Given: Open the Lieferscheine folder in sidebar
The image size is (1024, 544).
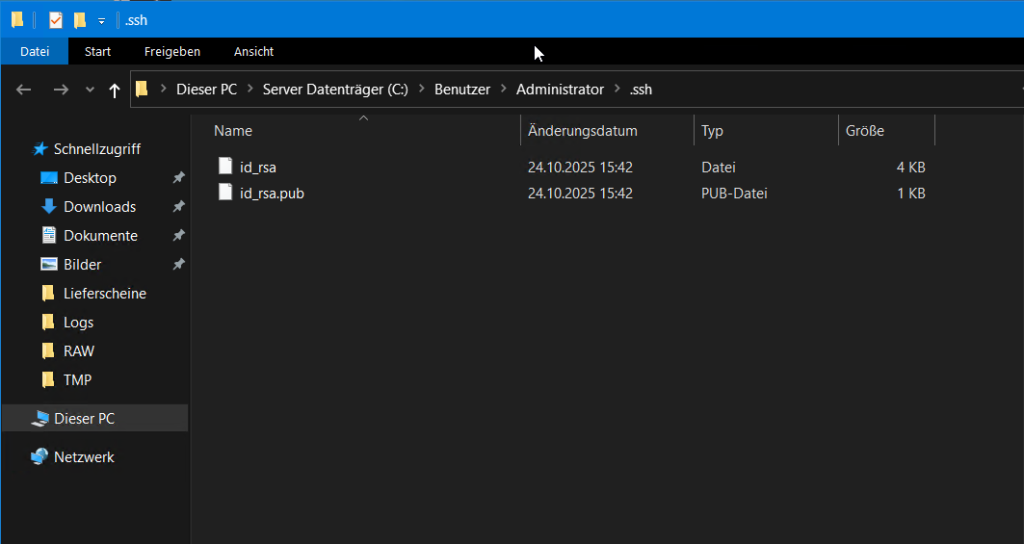Looking at the screenshot, I should (104, 294).
